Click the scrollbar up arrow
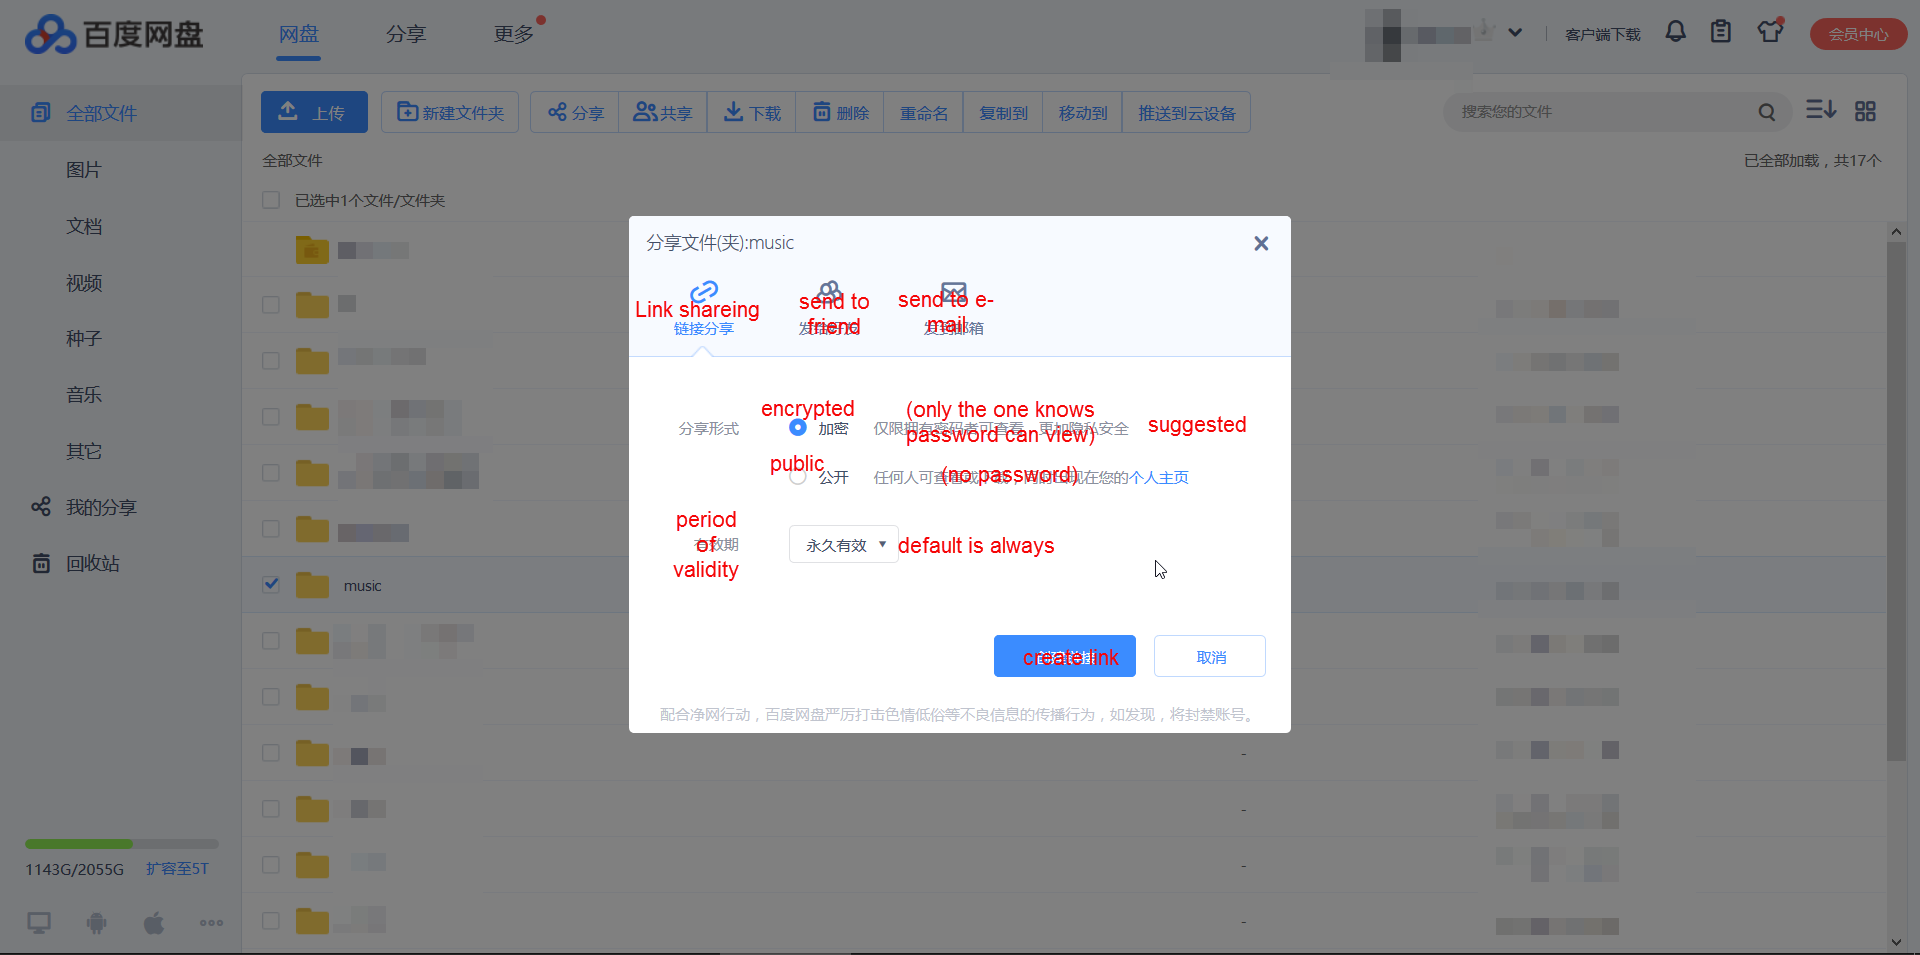The image size is (1920, 955). tap(1896, 231)
